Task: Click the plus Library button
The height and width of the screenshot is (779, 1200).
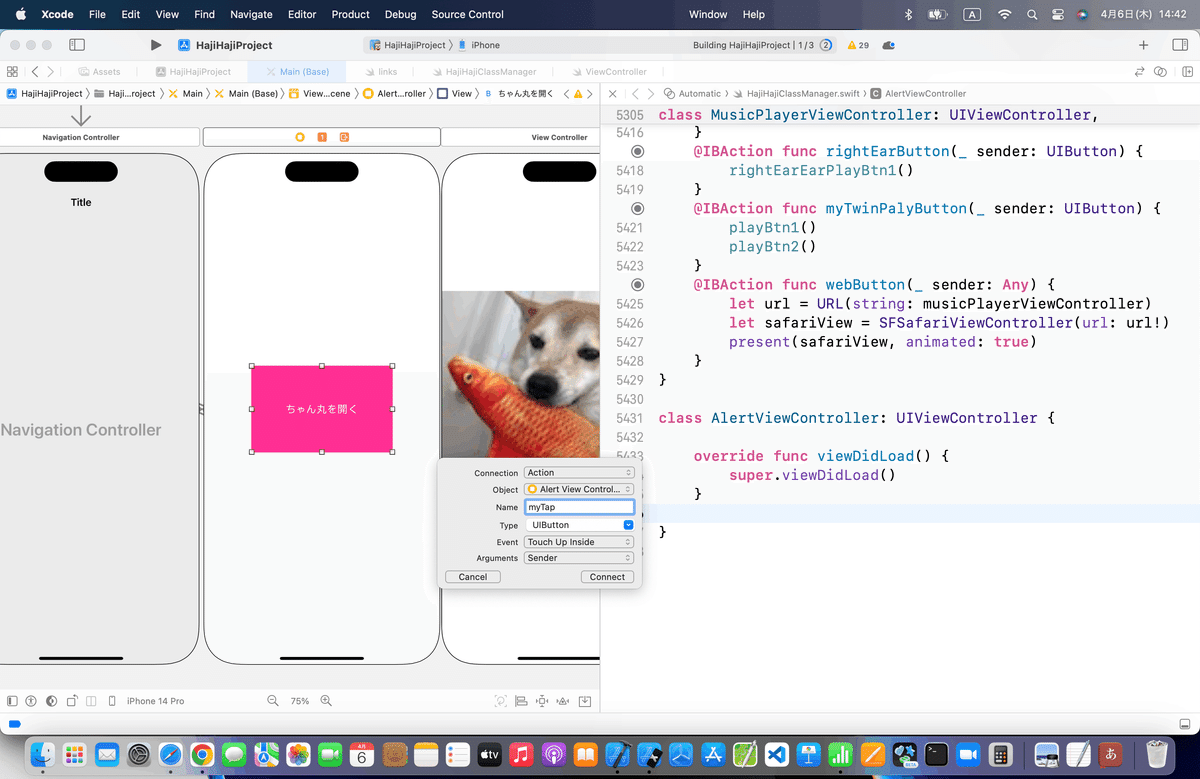Action: click(x=1143, y=45)
